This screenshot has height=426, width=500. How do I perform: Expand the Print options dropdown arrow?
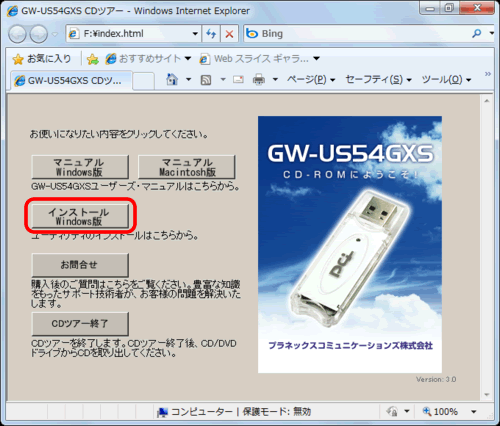(x=275, y=80)
